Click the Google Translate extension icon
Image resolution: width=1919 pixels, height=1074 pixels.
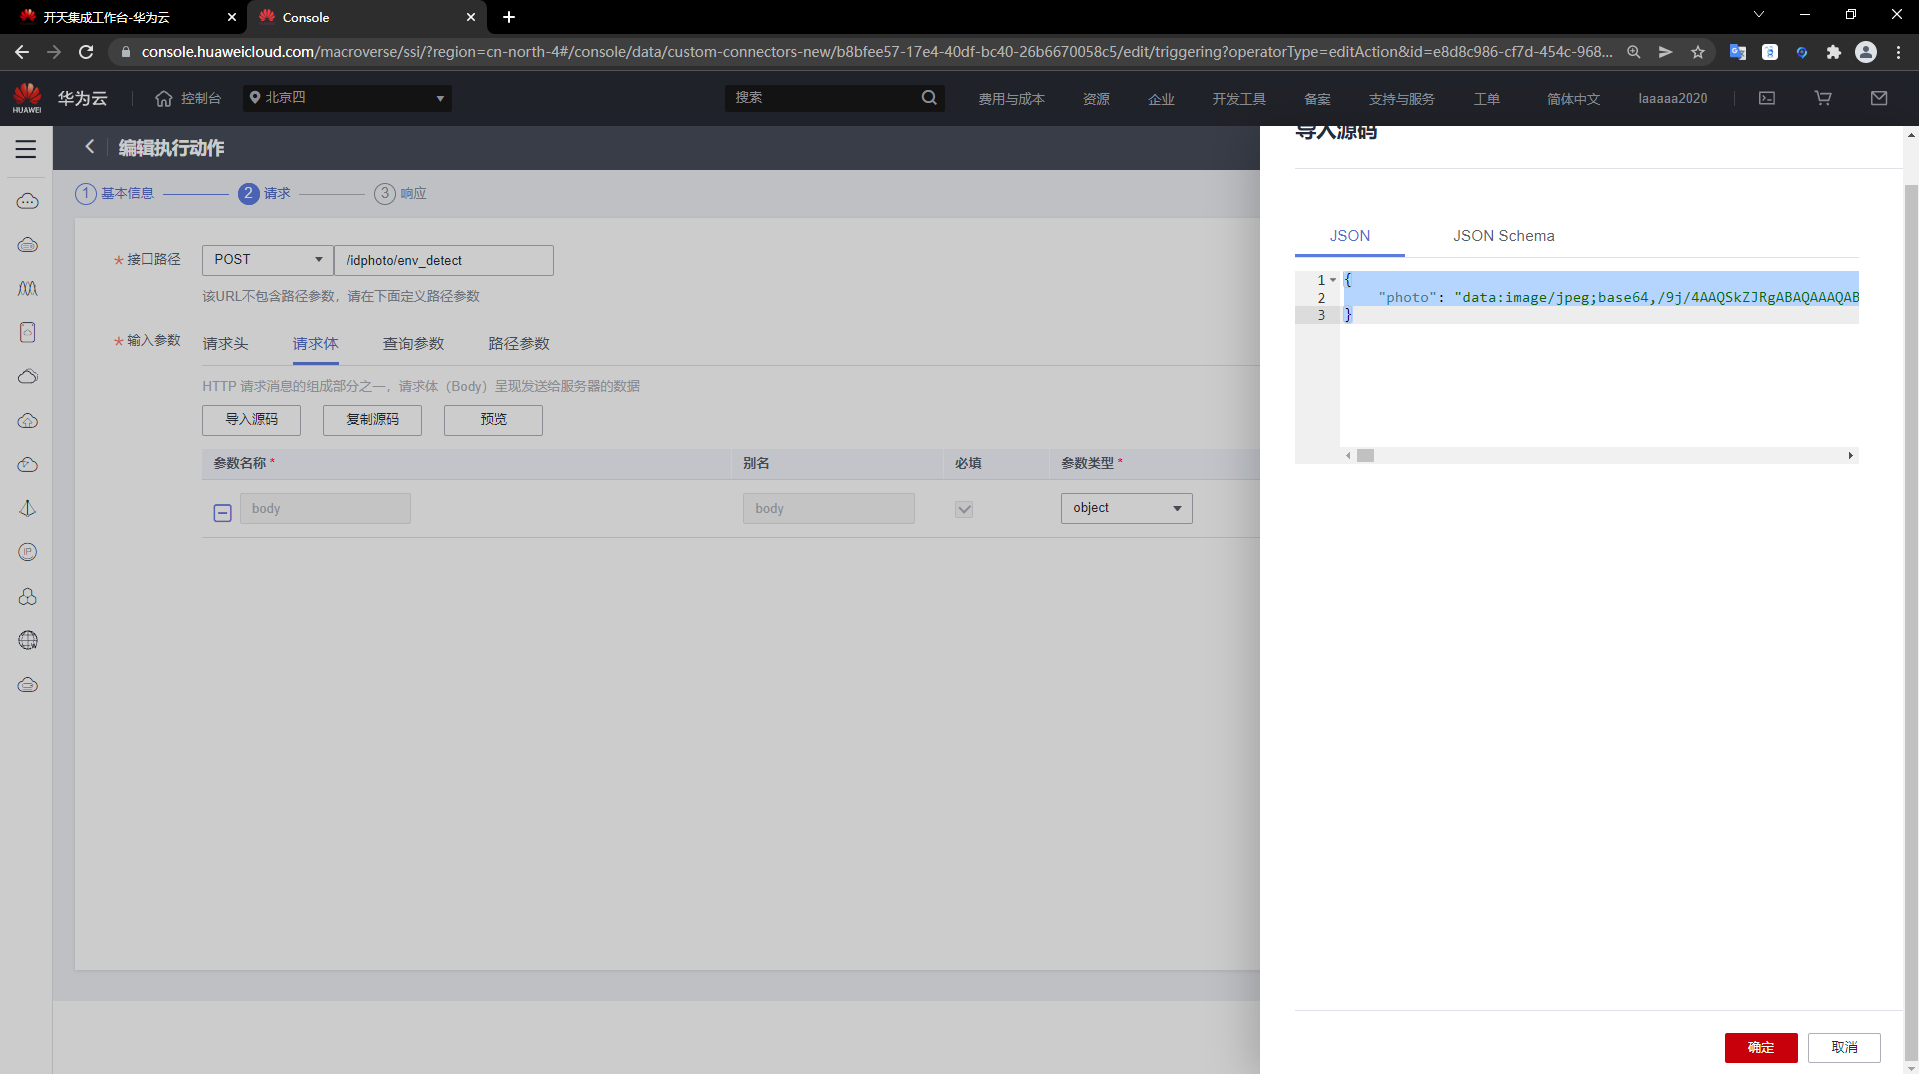point(1738,52)
